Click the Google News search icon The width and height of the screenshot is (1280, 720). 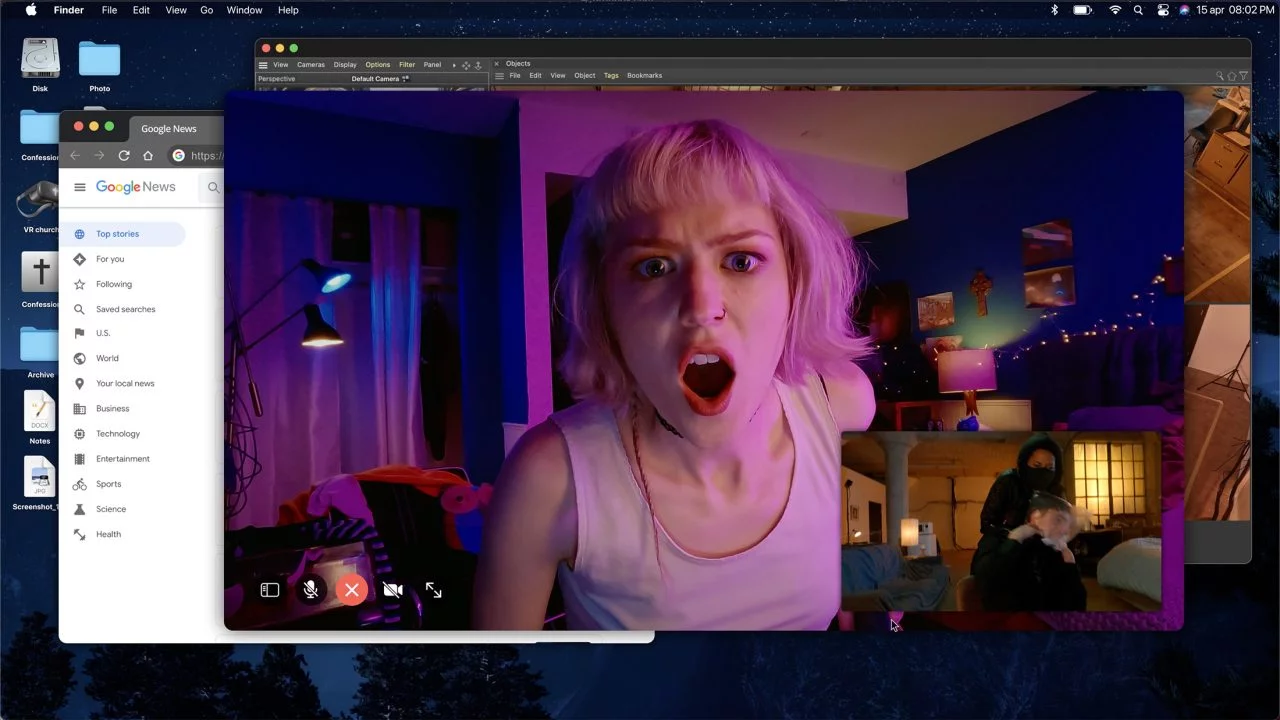[x=213, y=187]
